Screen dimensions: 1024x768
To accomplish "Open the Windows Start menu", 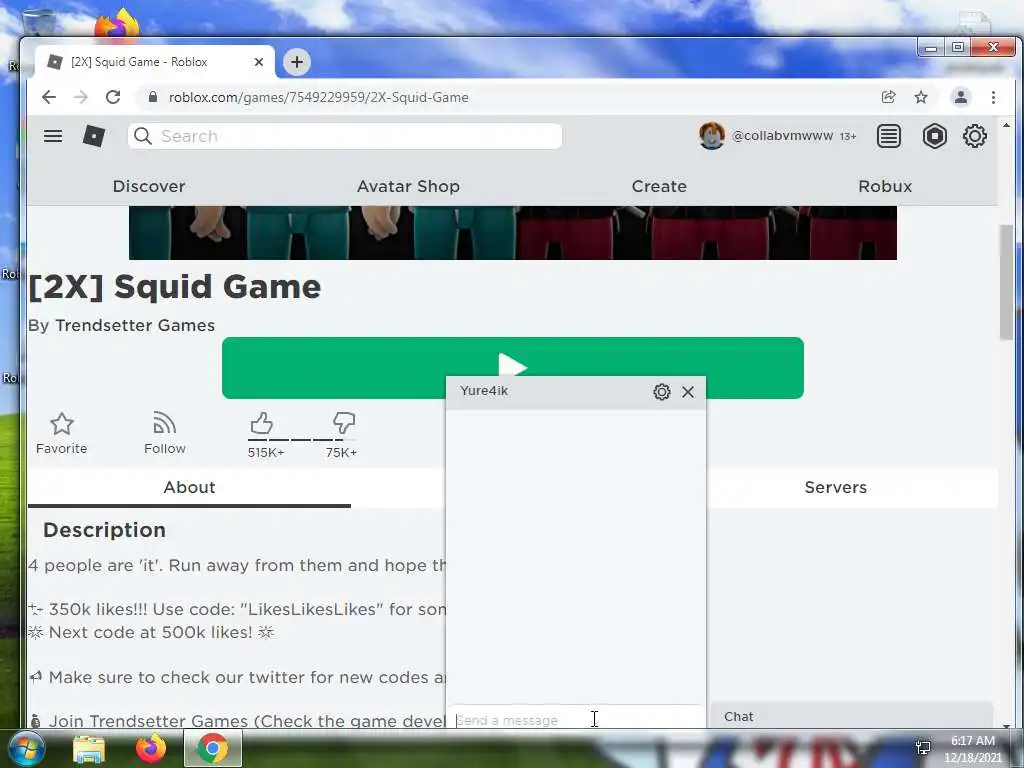I will [x=26, y=748].
